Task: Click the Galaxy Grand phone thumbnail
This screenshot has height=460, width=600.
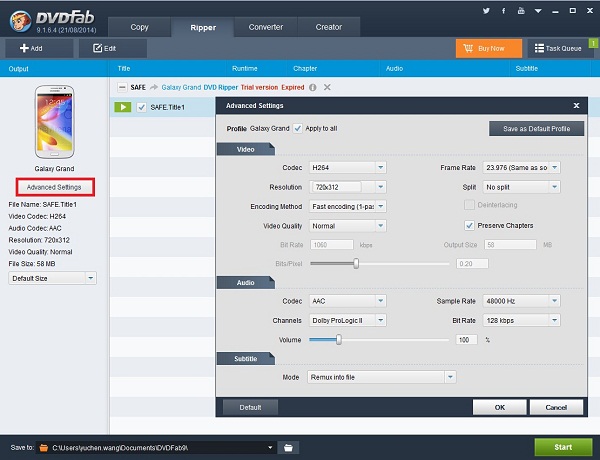Action: 54,122
